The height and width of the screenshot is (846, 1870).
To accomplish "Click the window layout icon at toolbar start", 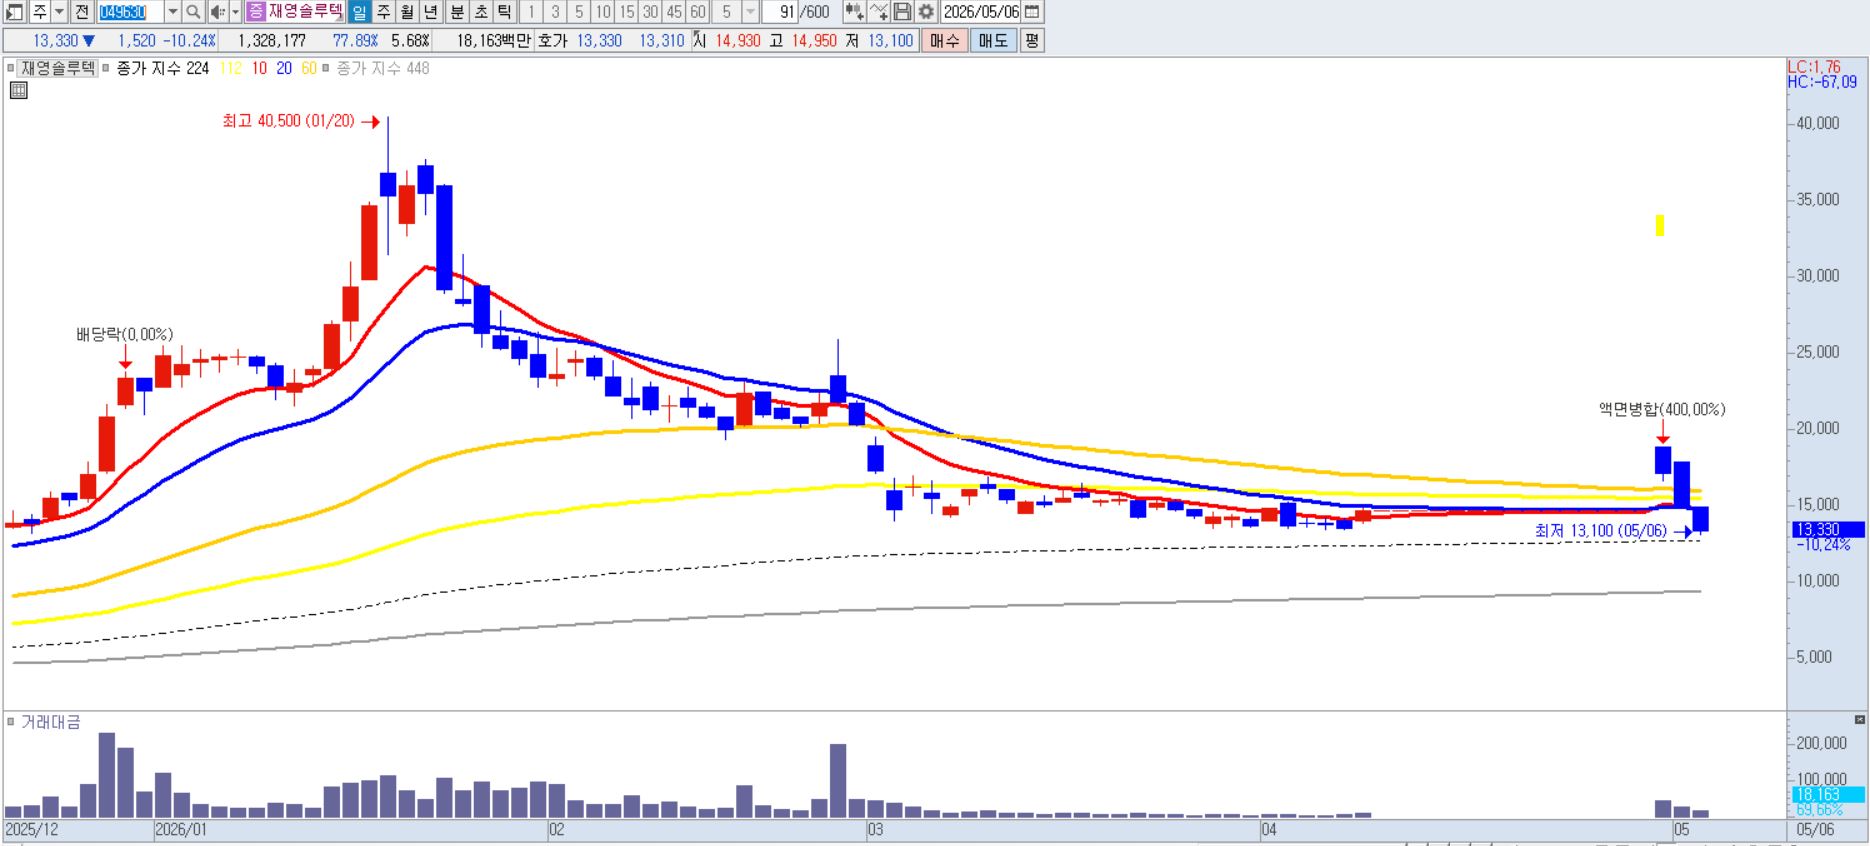I will pos(15,12).
